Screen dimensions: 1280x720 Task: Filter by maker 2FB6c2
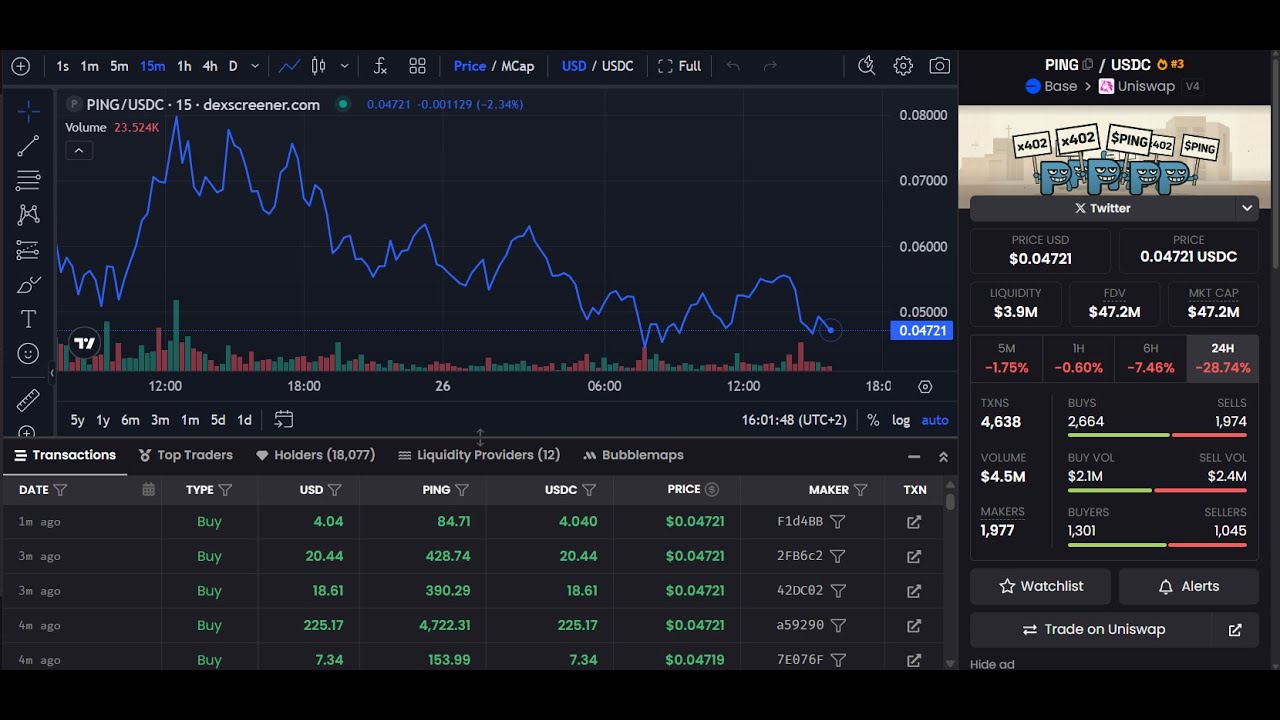coord(838,556)
